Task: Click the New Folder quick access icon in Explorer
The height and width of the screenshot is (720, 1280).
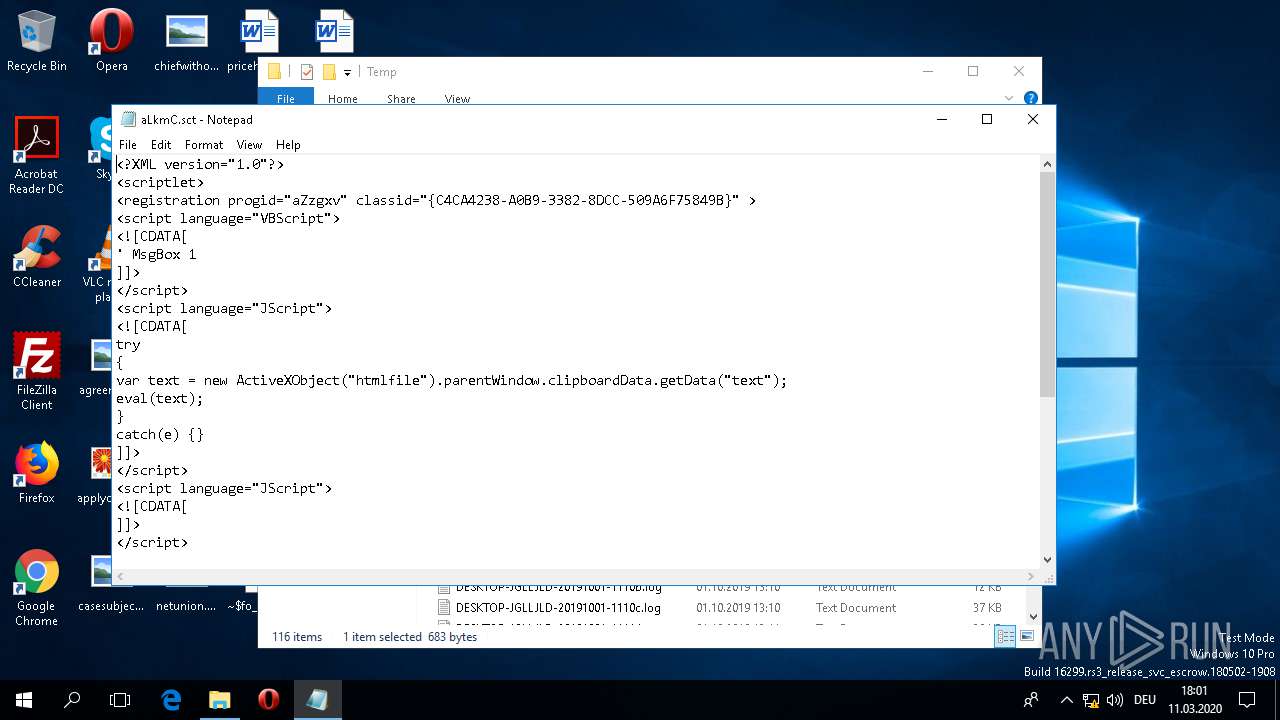Action: (329, 72)
